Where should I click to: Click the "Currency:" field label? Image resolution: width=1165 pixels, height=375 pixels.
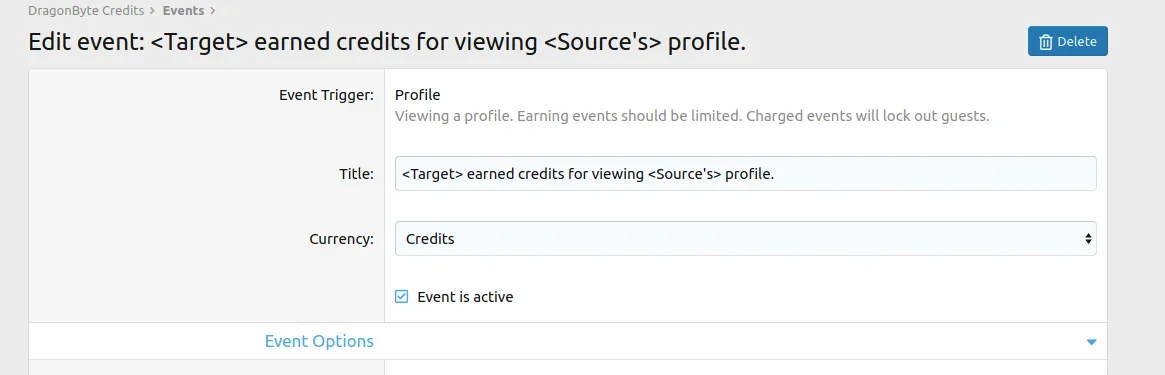coord(342,239)
